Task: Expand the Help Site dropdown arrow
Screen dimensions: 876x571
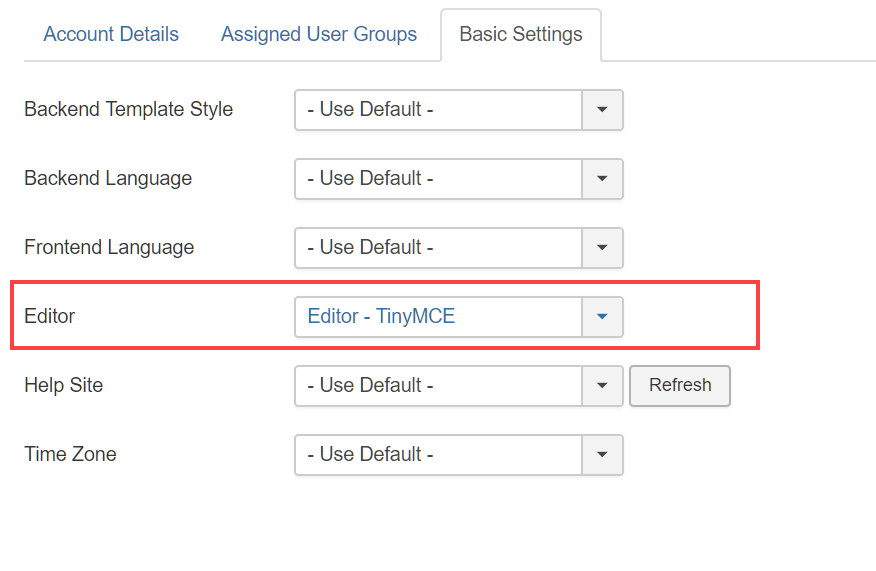Action: click(x=602, y=386)
